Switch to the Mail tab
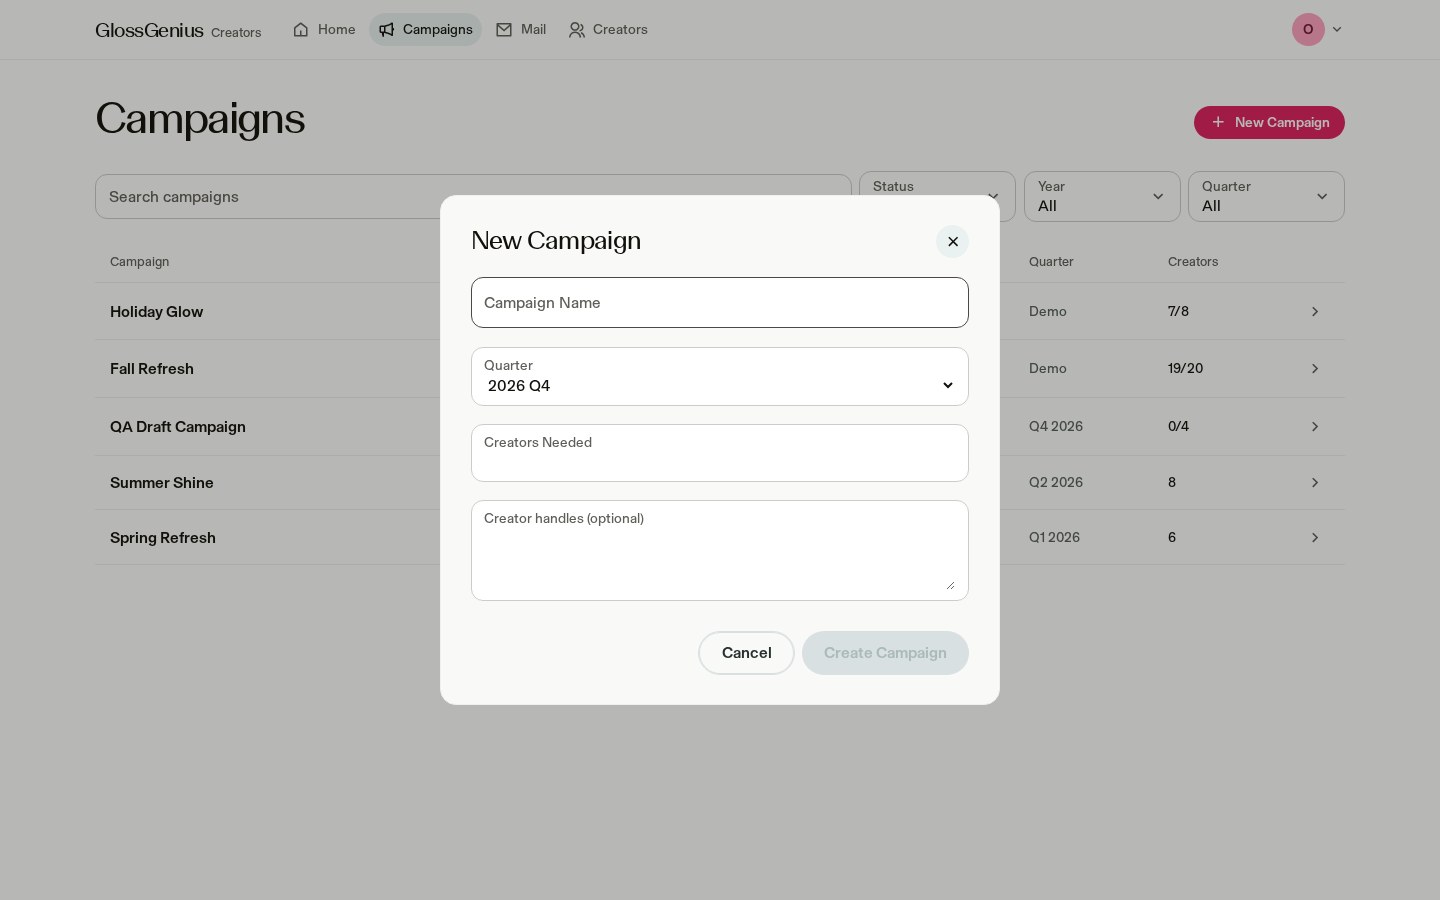The width and height of the screenshot is (1440, 900). click(521, 30)
